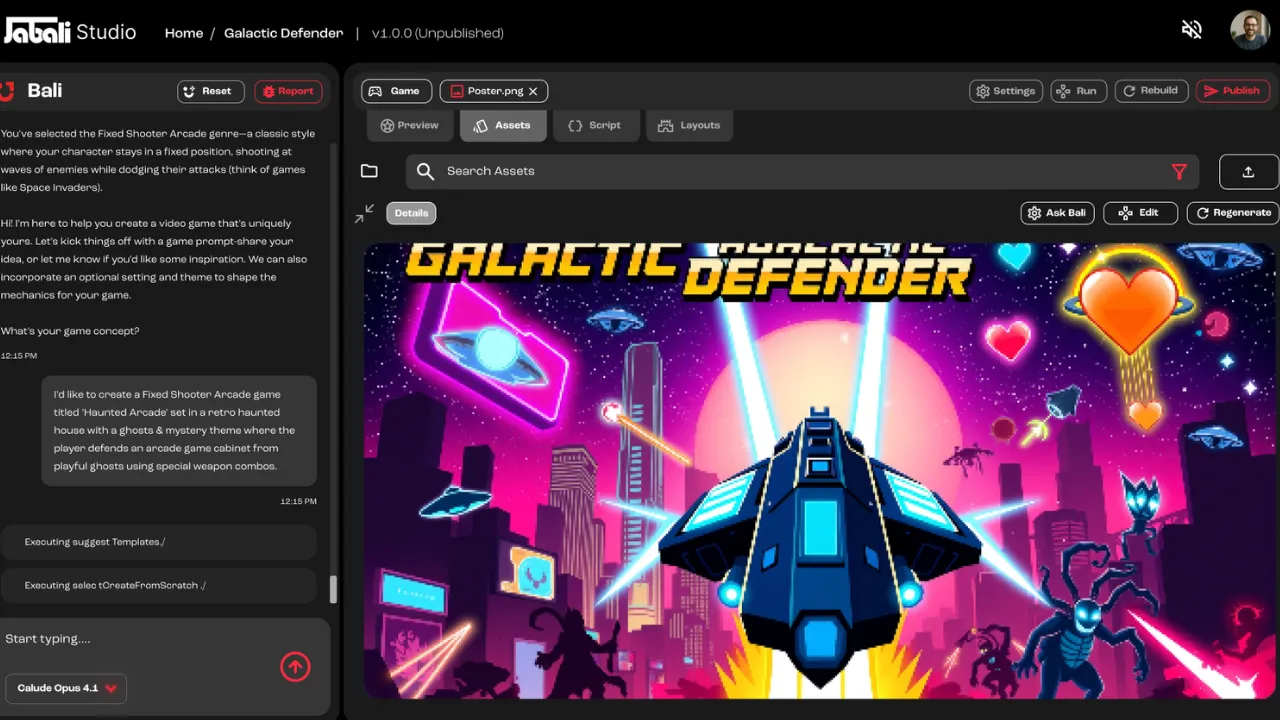
Task: Close the Poster.png tab
Action: pyautogui.click(x=533, y=91)
